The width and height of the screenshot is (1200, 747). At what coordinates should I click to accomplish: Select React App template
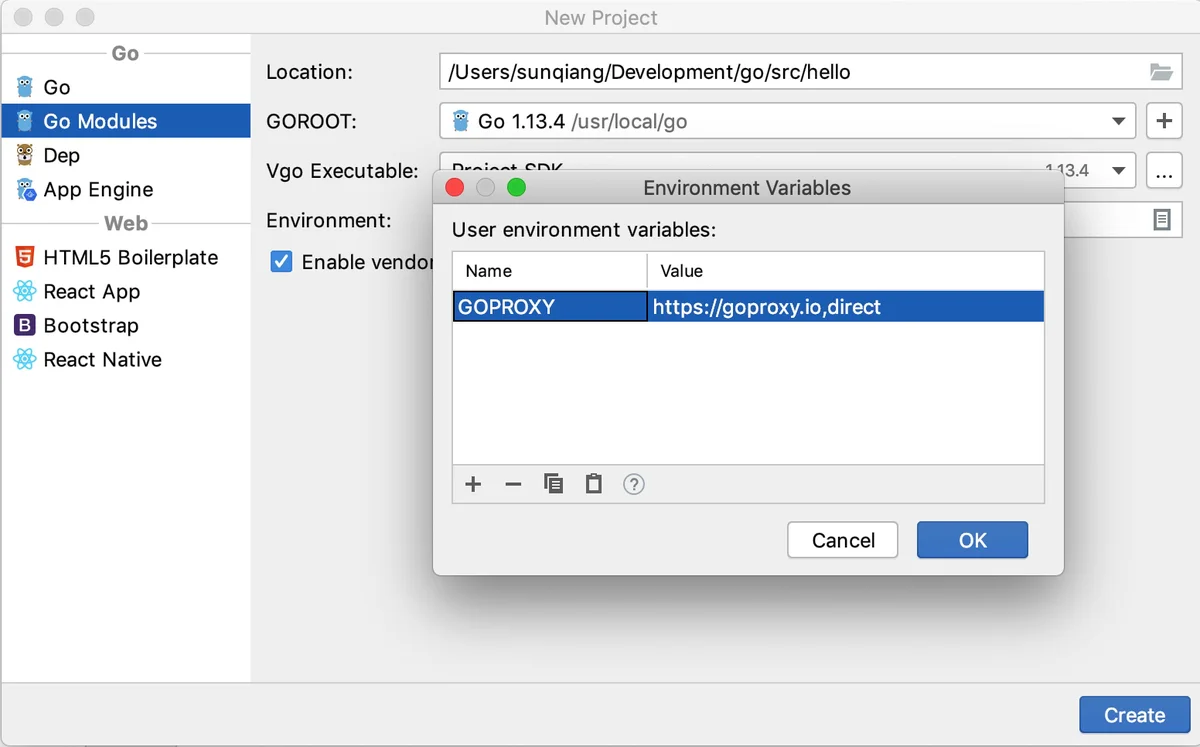tap(125, 291)
